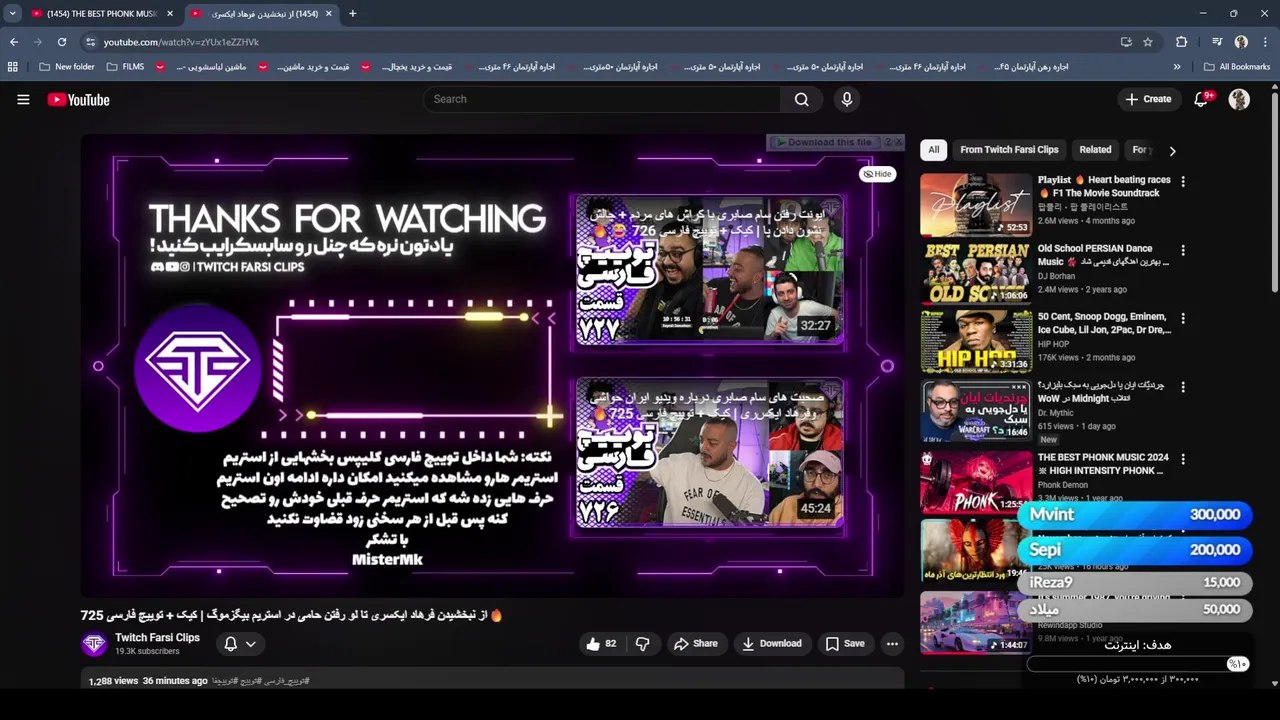This screenshot has height=720, width=1280.
Task: Click the Download this file overlay button
Action: coord(824,142)
